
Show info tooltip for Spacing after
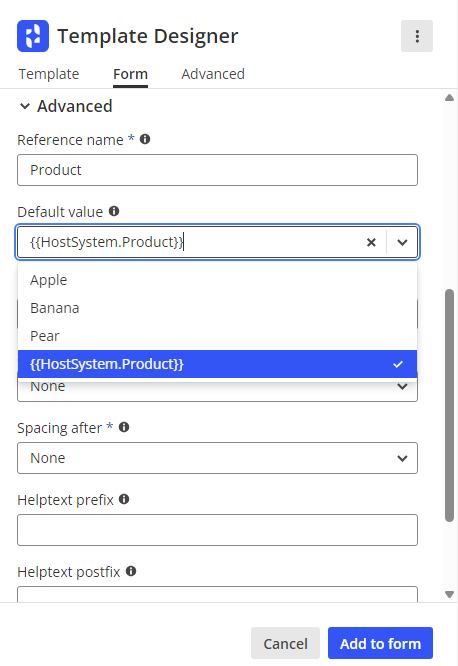pos(124,427)
